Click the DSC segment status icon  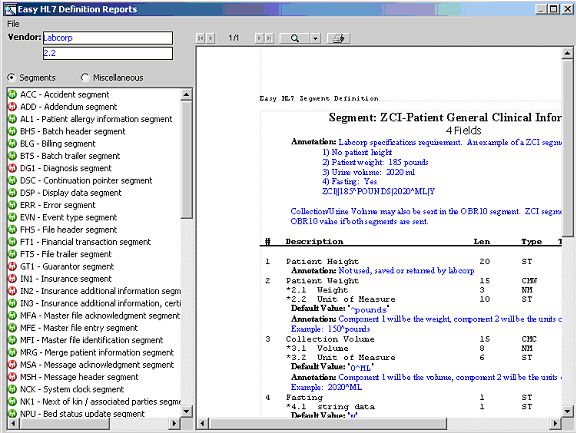point(12,180)
